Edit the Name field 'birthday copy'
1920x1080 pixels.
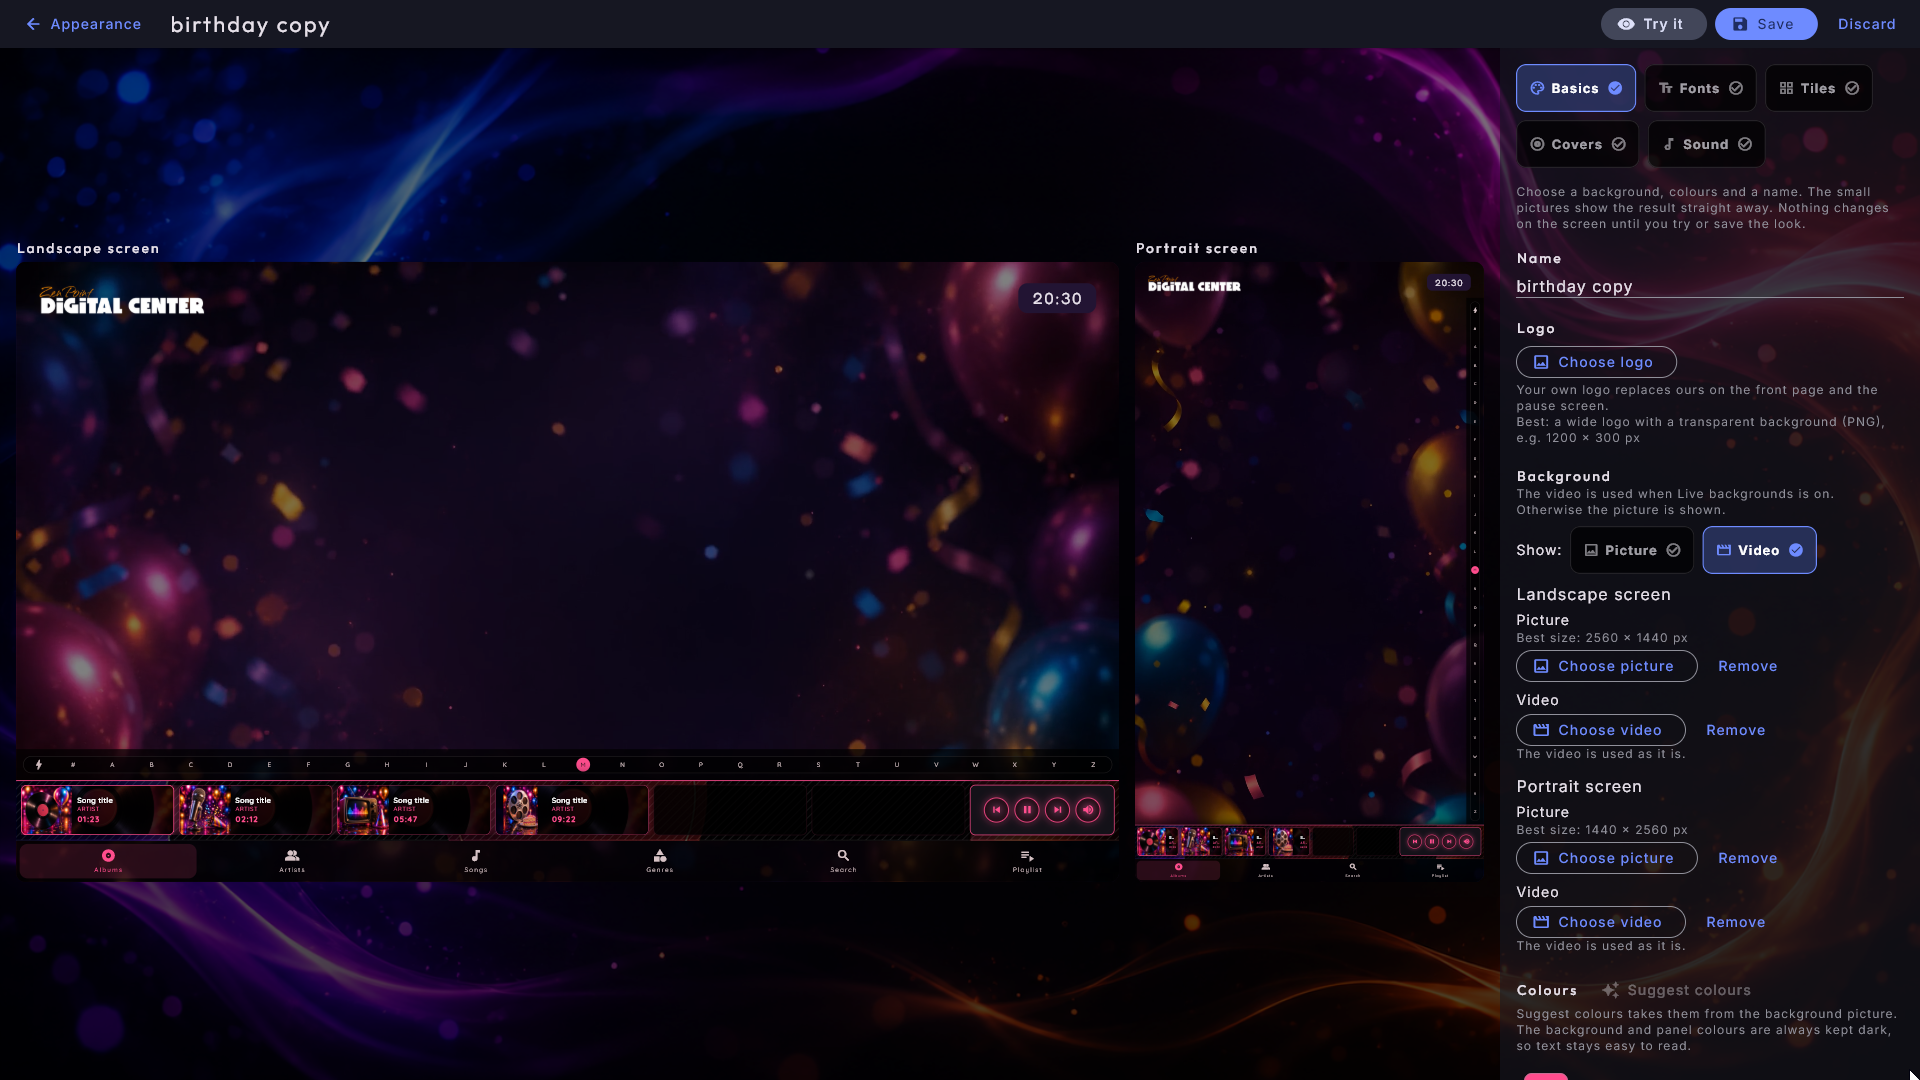coord(1709,286)
